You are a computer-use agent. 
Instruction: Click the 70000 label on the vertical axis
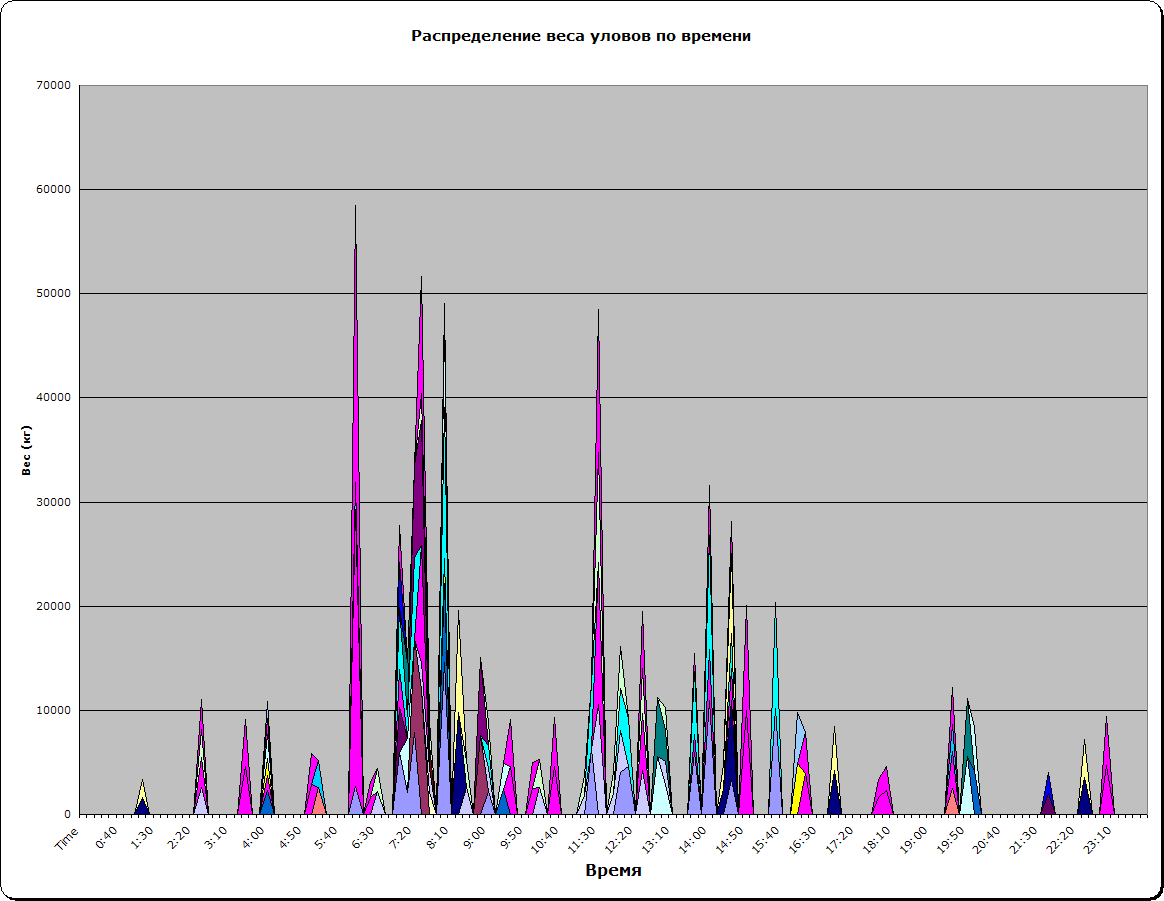point(52,86)
